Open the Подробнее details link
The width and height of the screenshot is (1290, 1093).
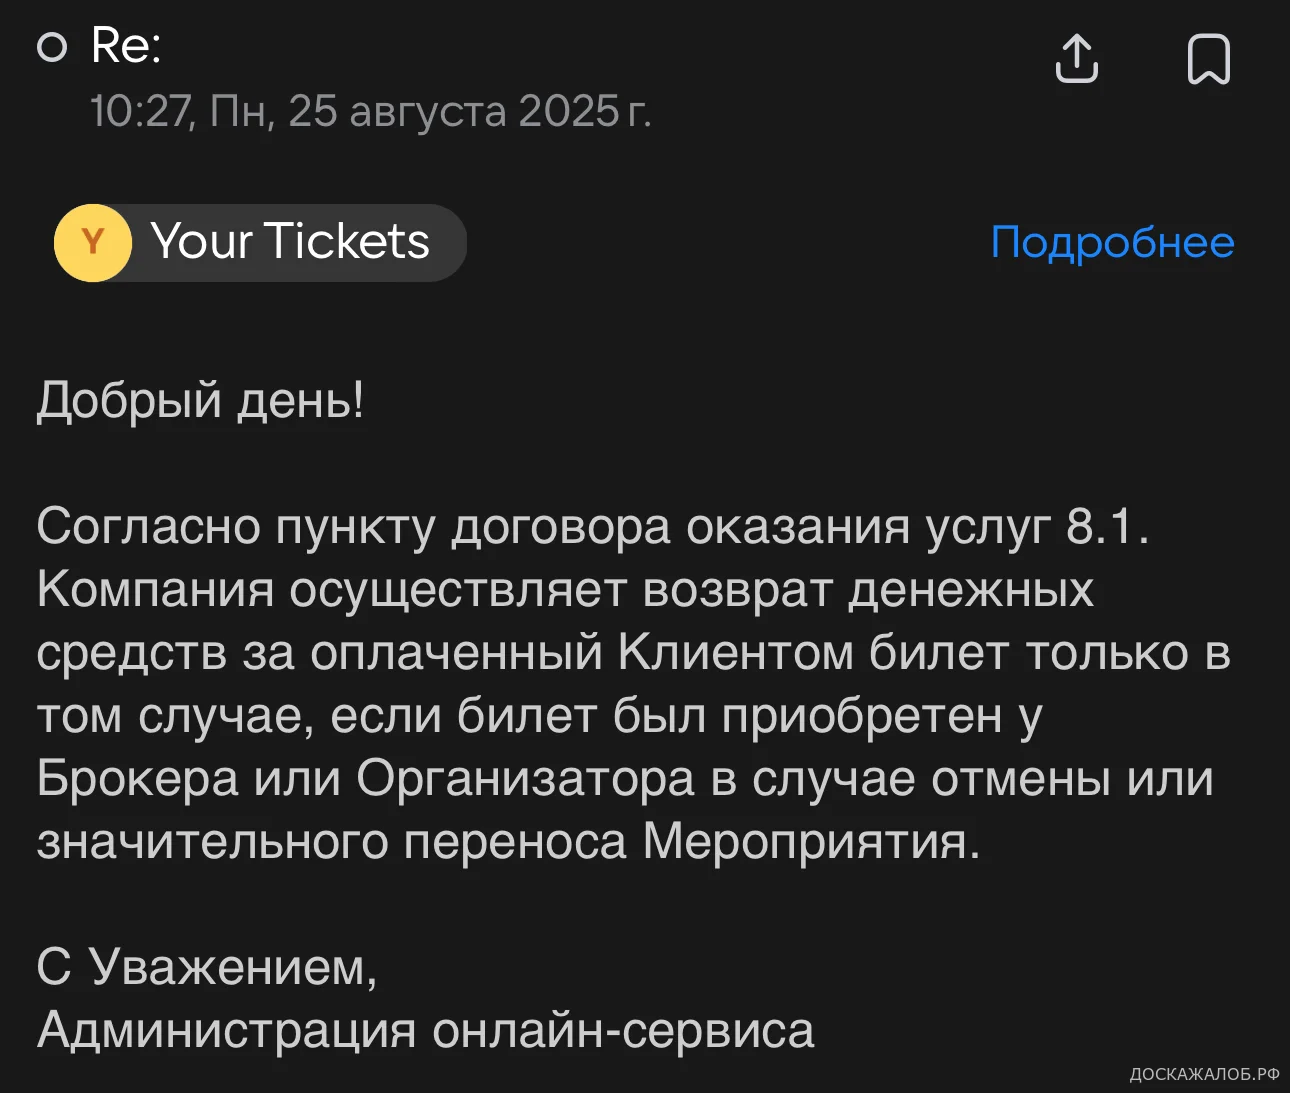(x=1112, y=242)
